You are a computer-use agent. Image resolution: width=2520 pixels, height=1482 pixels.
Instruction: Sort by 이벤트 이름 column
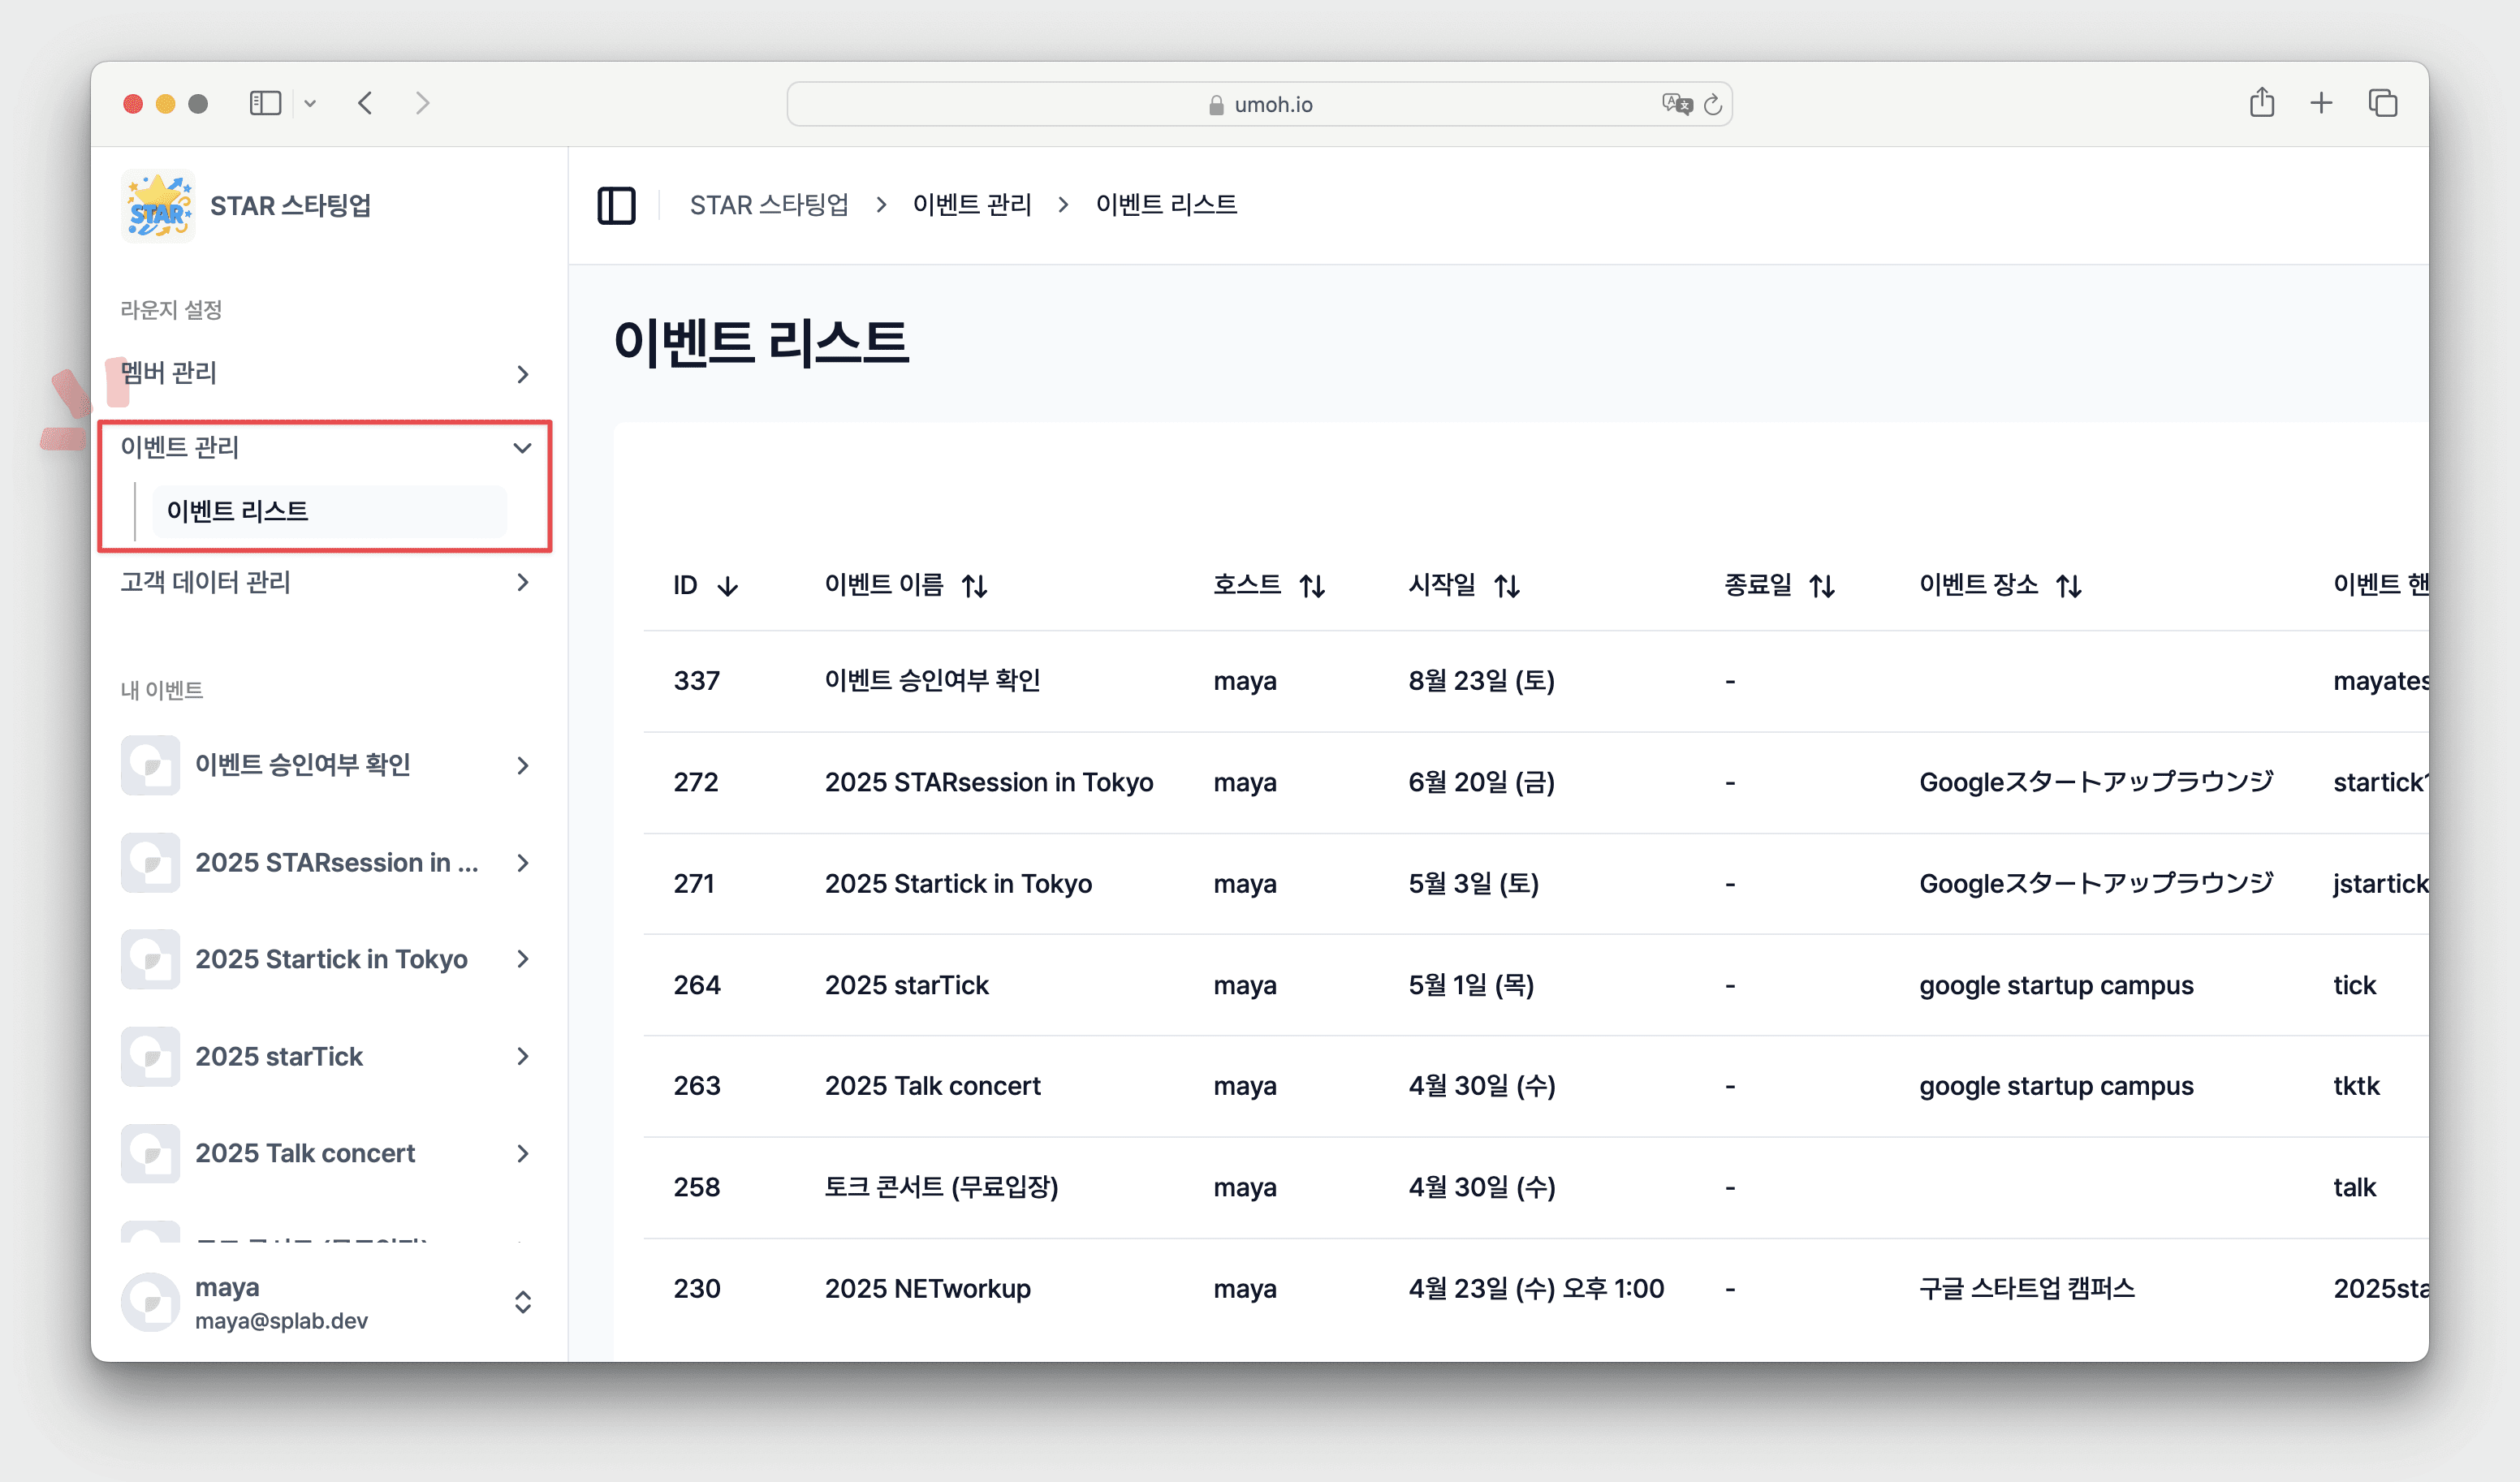pyautogui.click(x=974, y=586)
